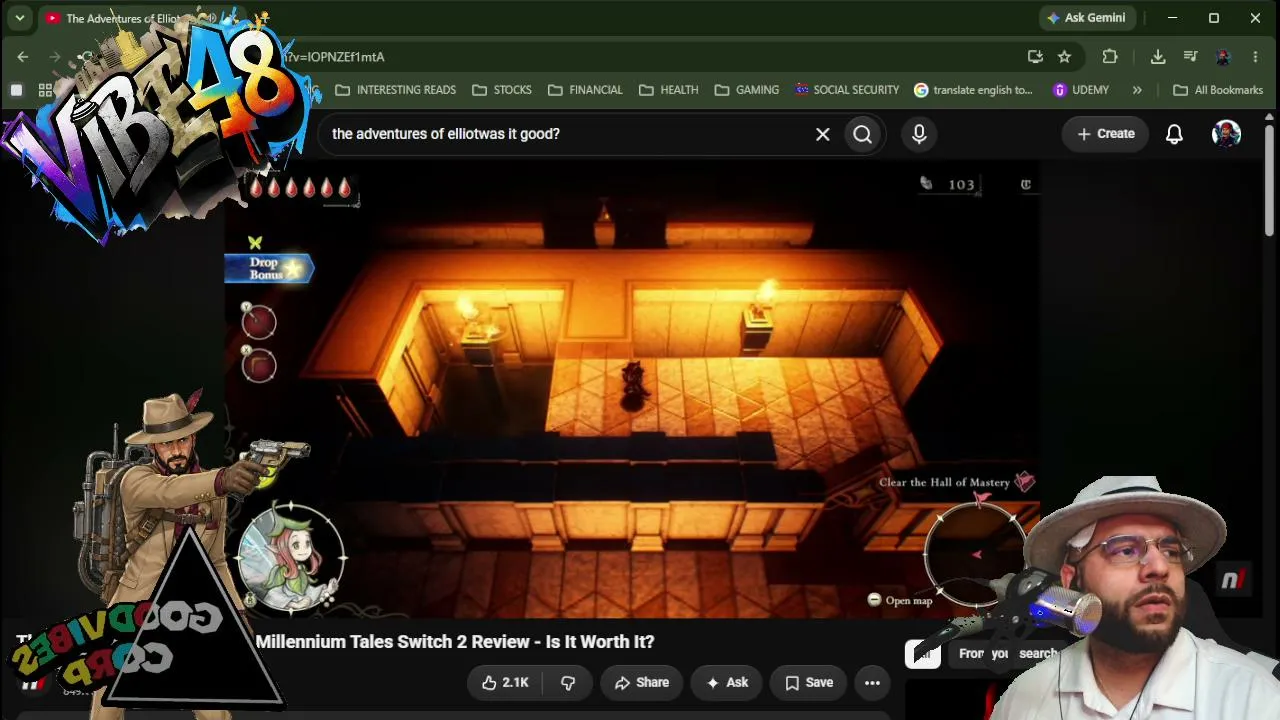Clear the YouTube search query with X
Image resolution: width=1280 pixels, height=720 pixels.
[x=823, y=134]
